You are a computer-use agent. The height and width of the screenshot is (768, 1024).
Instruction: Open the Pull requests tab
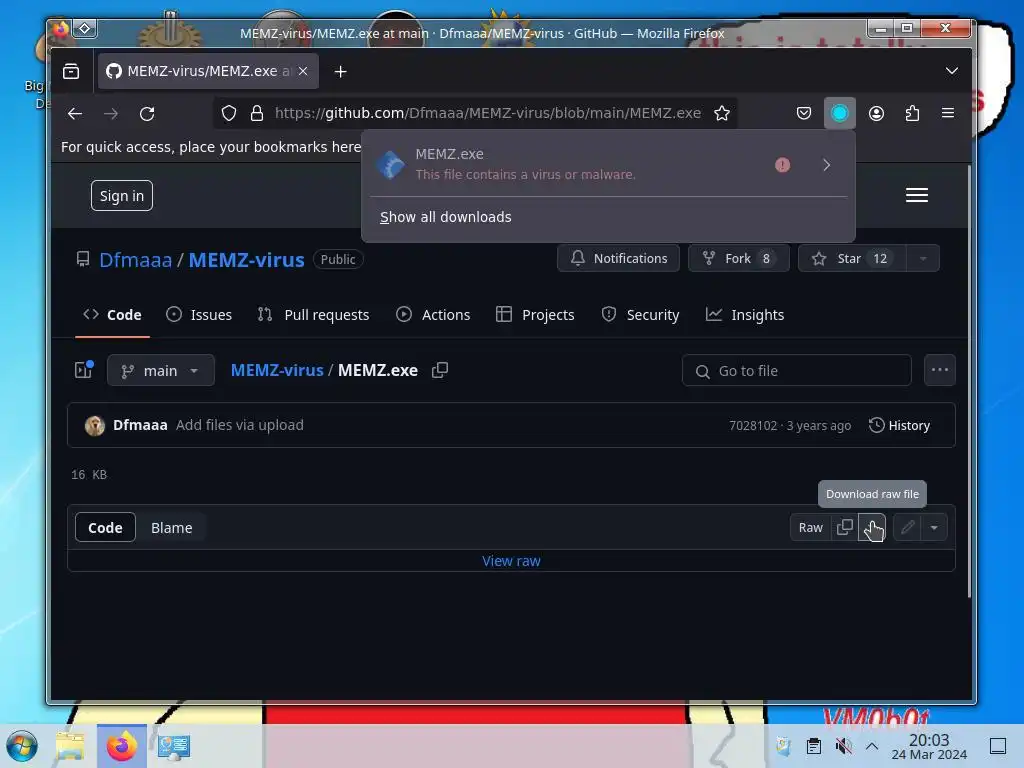point(313,315)
